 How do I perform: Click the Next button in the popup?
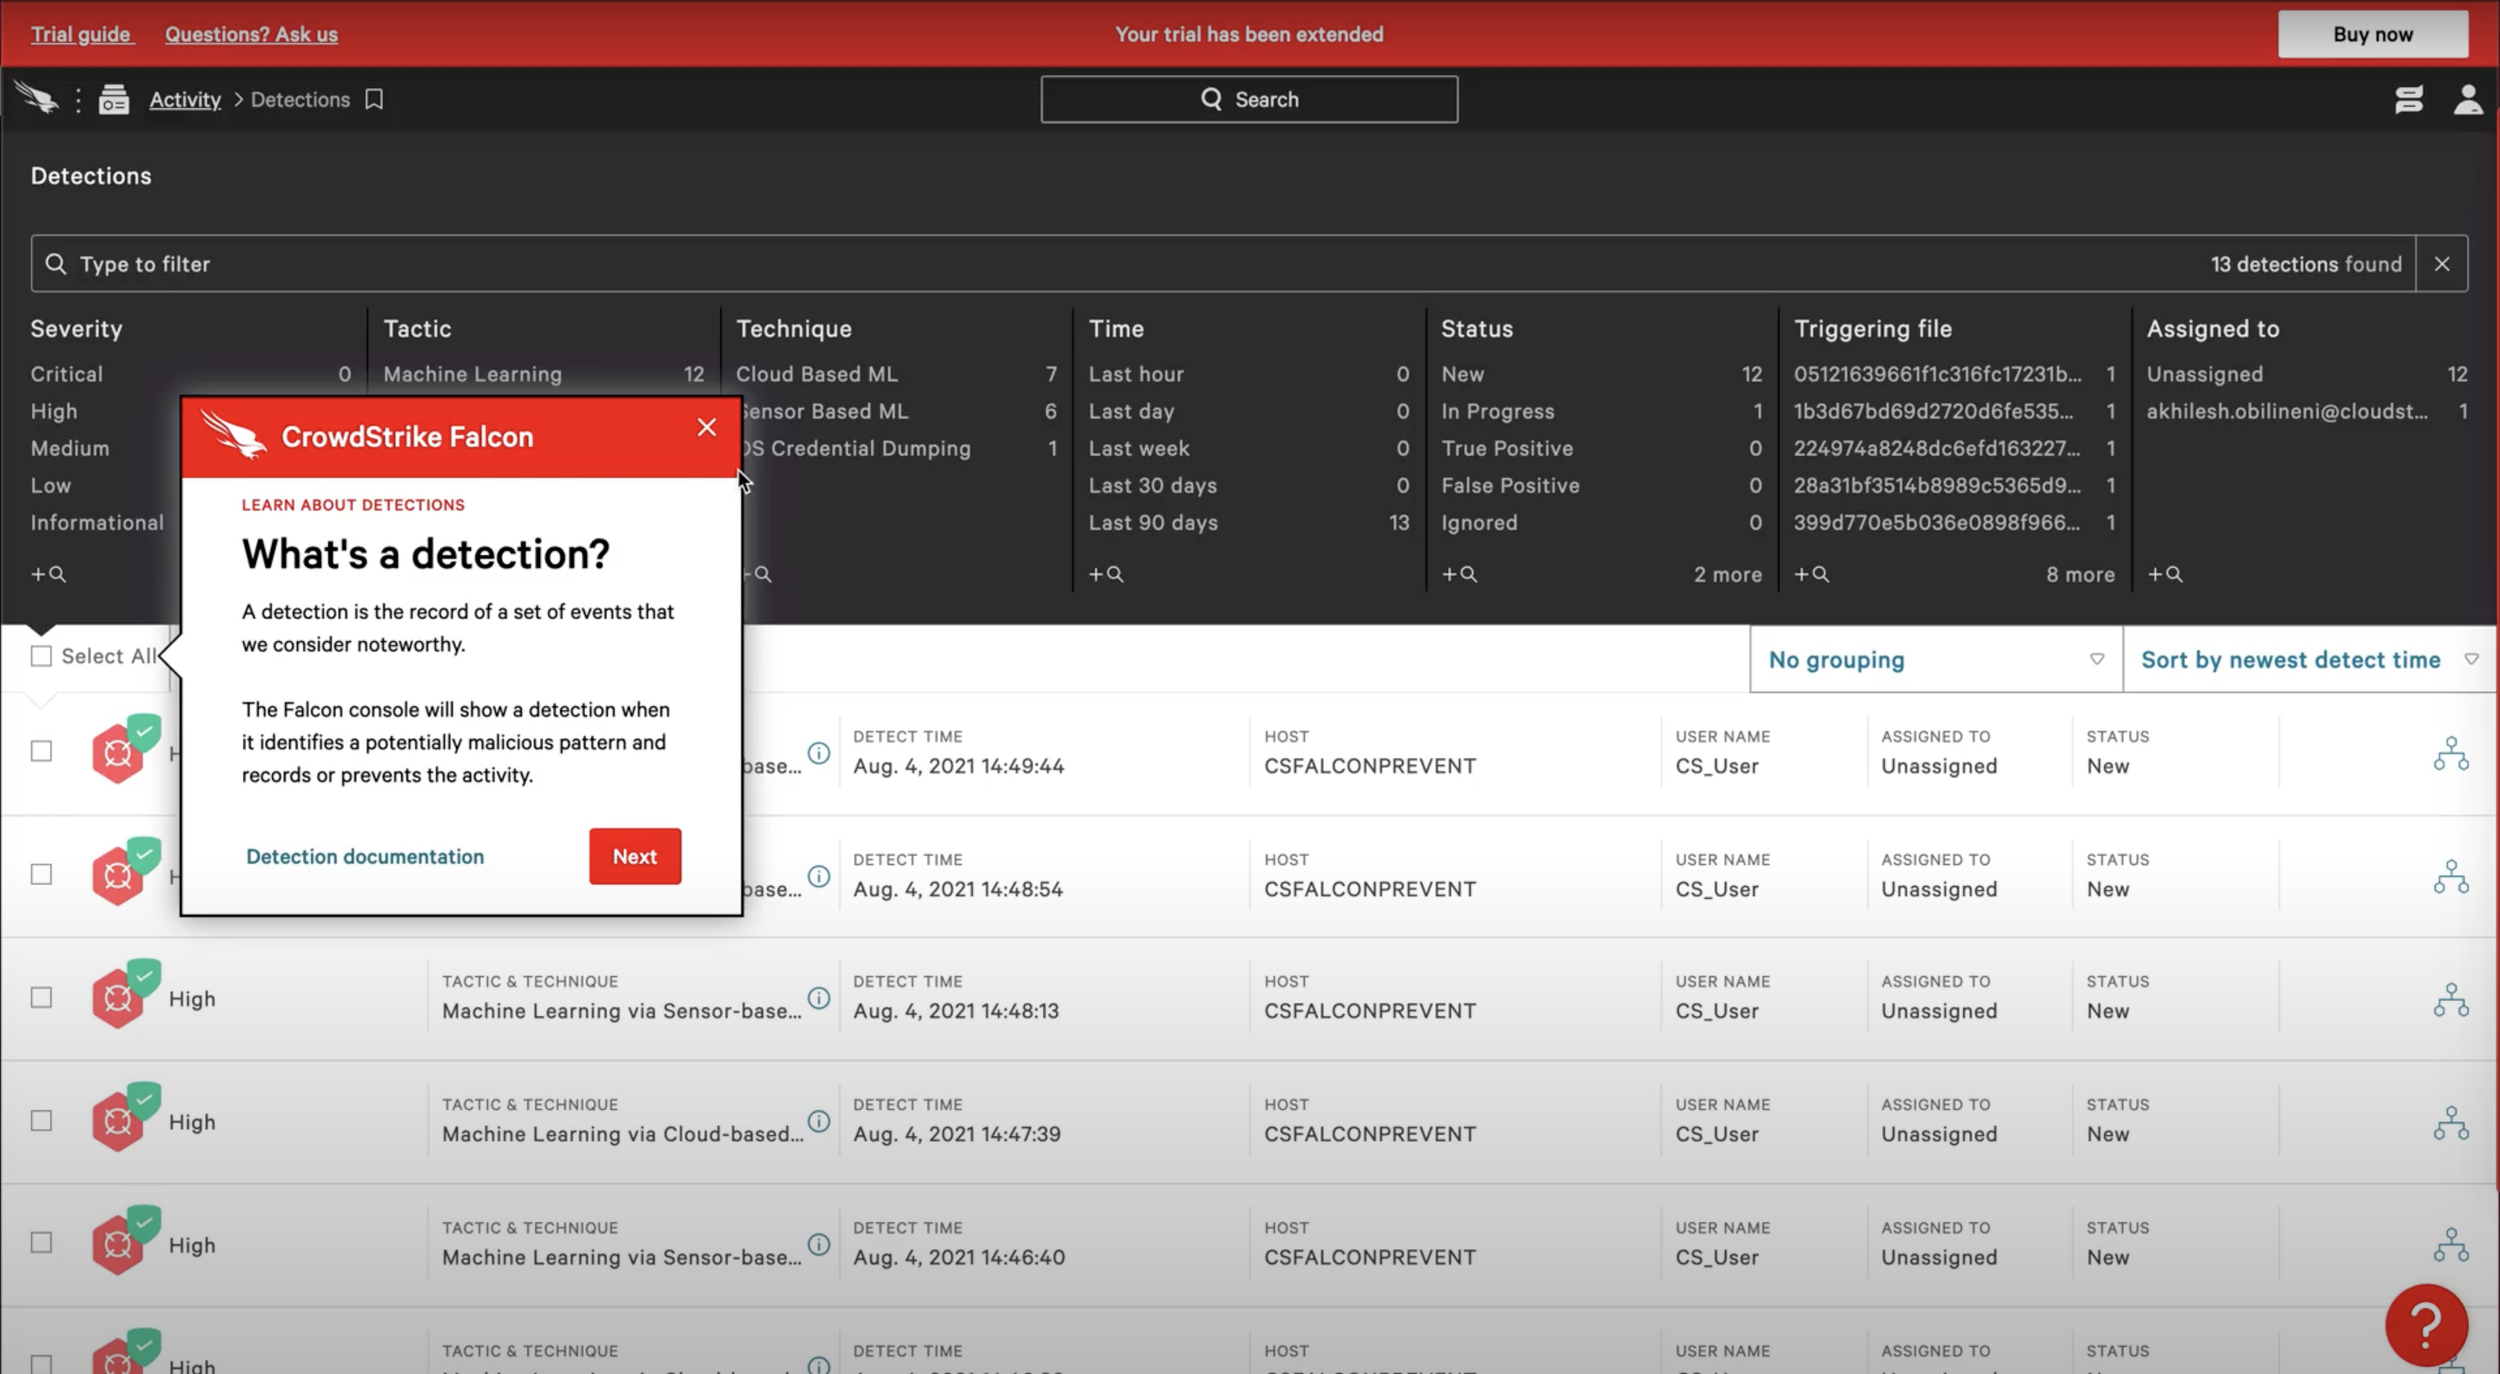click(634, 856)
